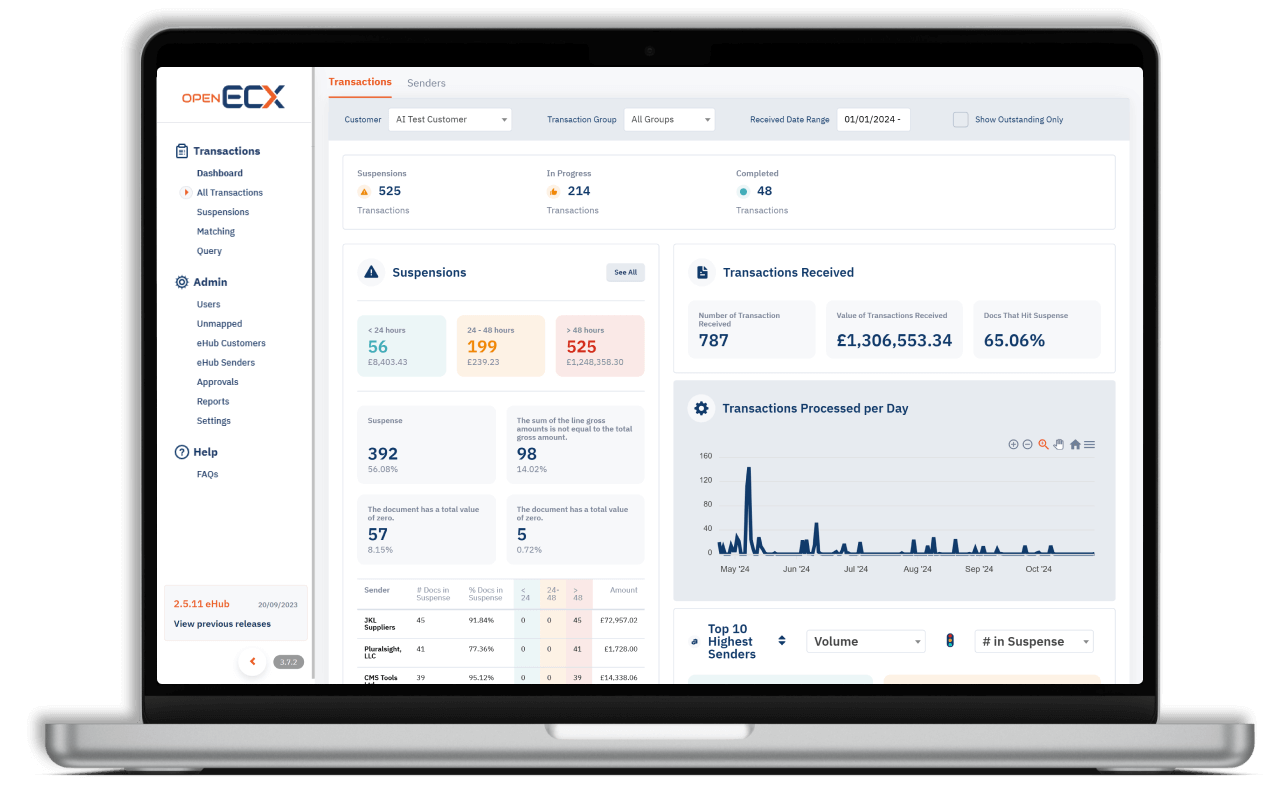Open Query in the sidebar
This screenshot has width=1285, height=786.
click(209, 251)
